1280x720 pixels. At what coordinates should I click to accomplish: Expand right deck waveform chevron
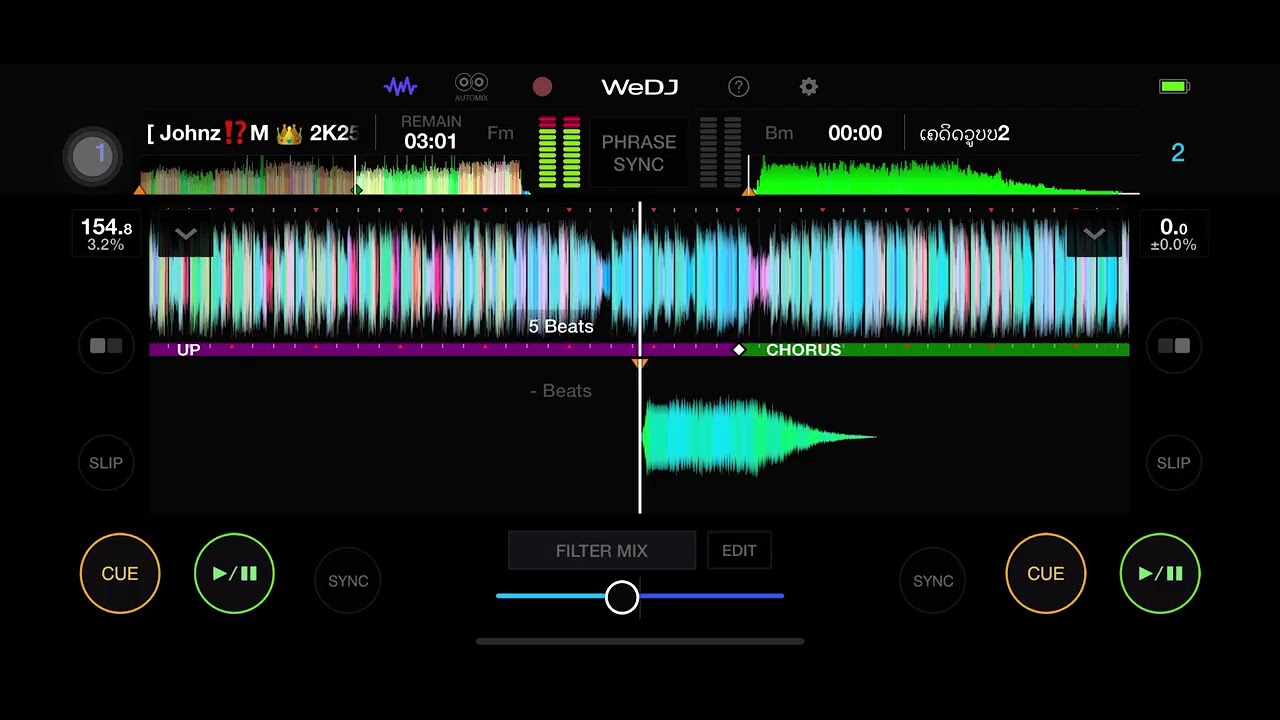pyautogui.click(x=1094, y=234)
